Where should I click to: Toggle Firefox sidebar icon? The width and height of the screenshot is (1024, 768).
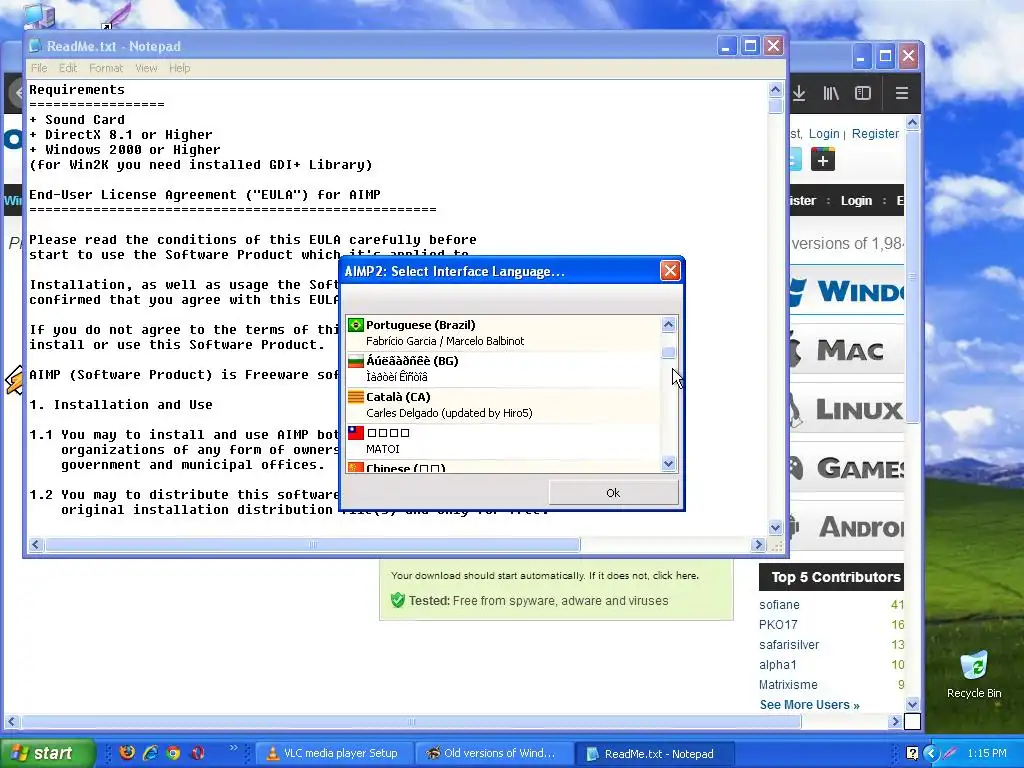click(863, 93)
